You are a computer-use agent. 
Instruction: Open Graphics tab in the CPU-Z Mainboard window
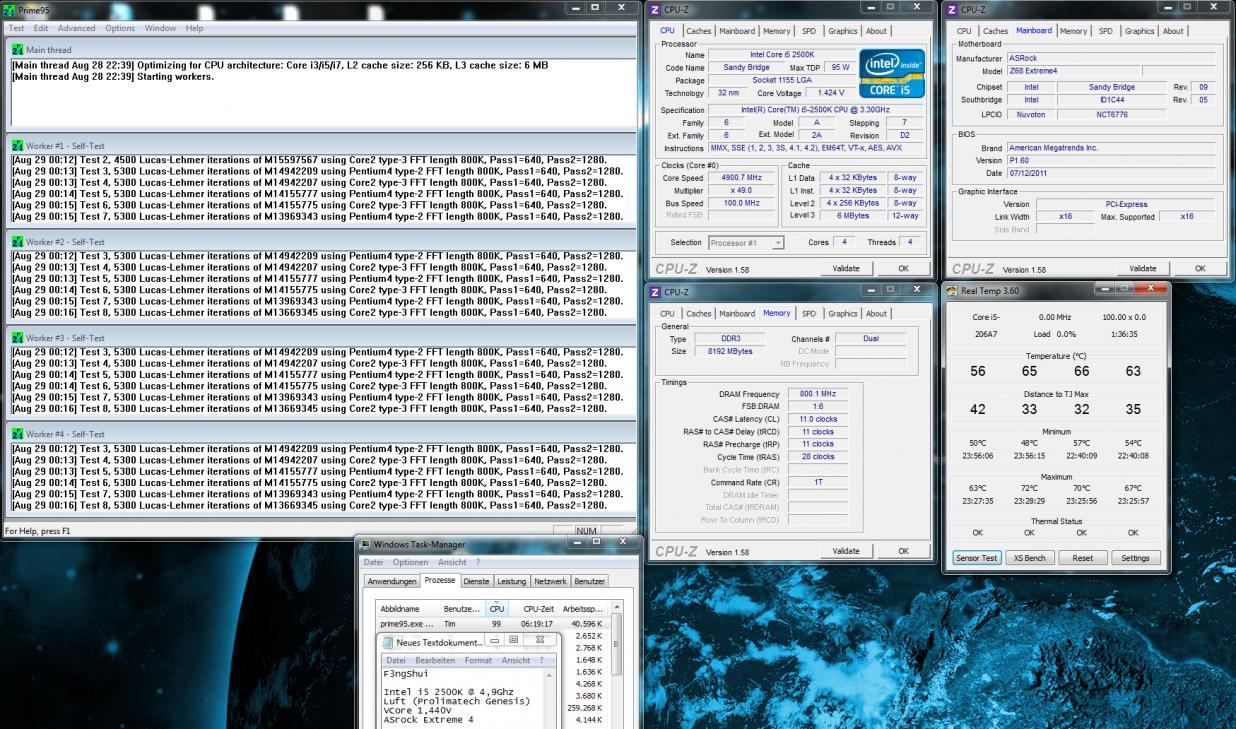click(1140, 31)
